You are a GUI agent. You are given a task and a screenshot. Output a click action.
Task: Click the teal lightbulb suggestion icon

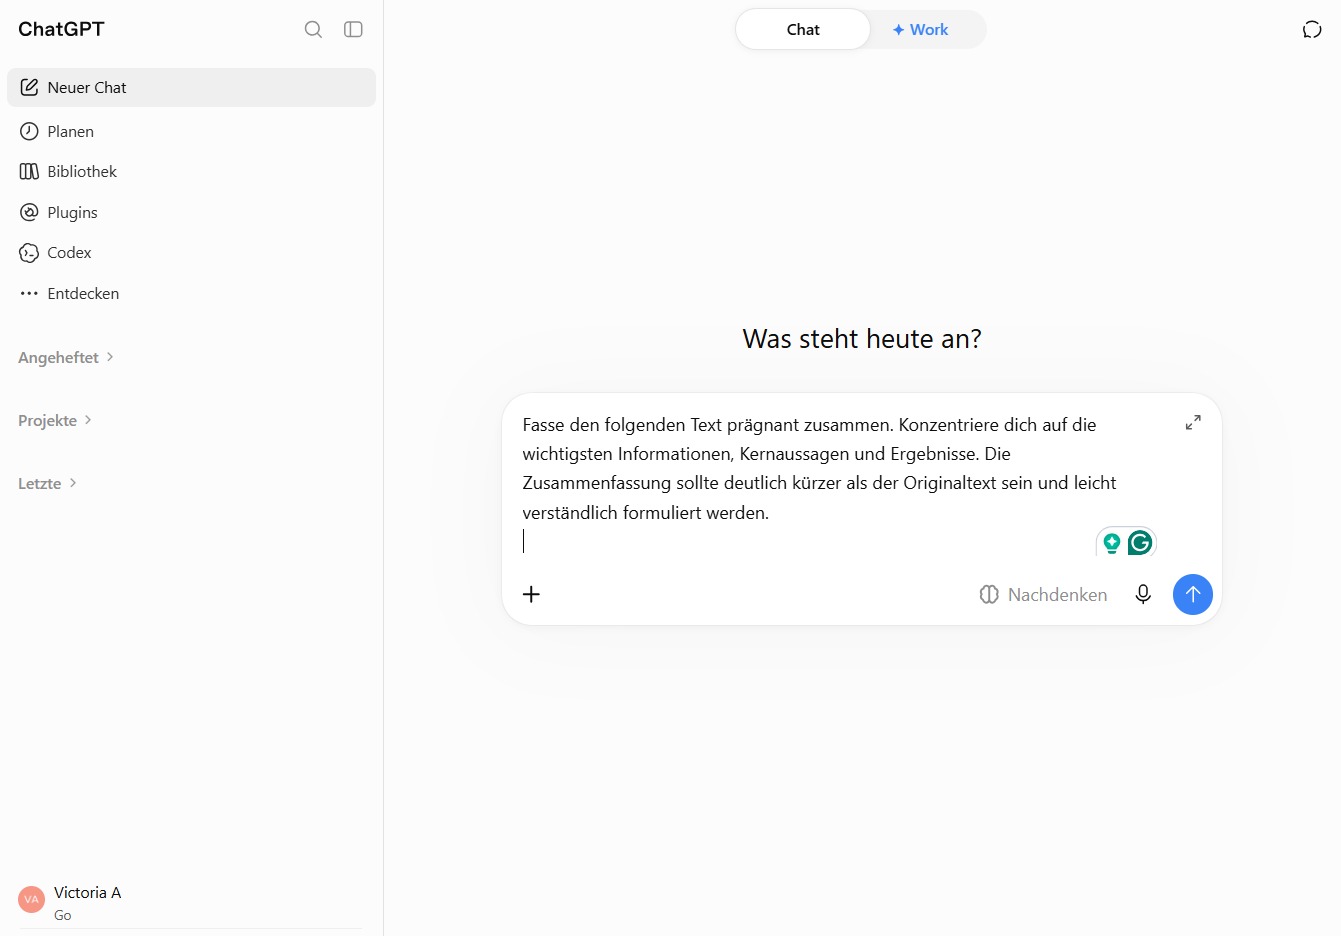click(1111, 543)
